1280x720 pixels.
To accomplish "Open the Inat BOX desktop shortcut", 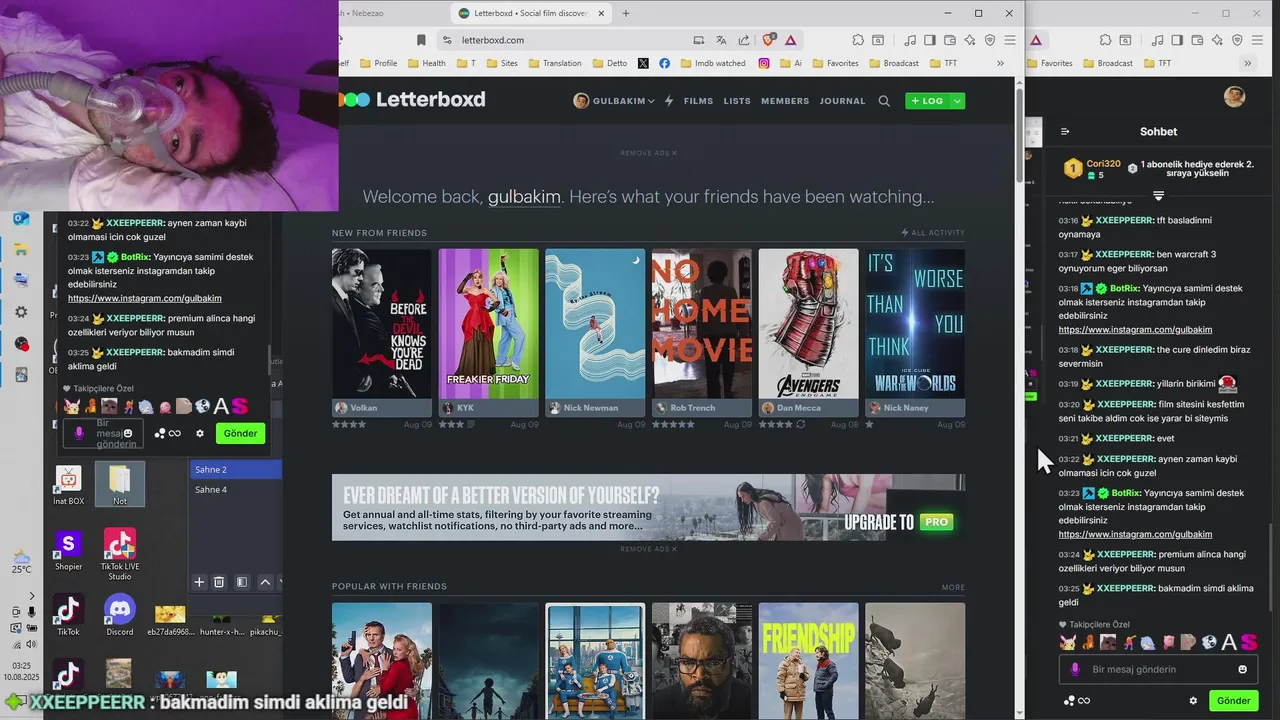I will [x=68, y=485].
